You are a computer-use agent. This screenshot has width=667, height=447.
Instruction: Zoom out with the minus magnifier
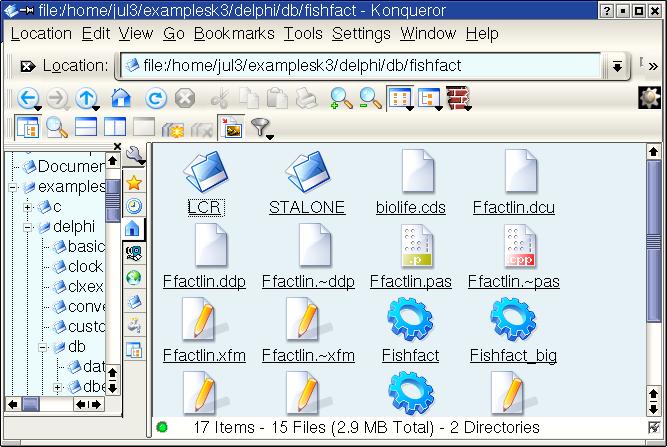click(x=370, y=98)
